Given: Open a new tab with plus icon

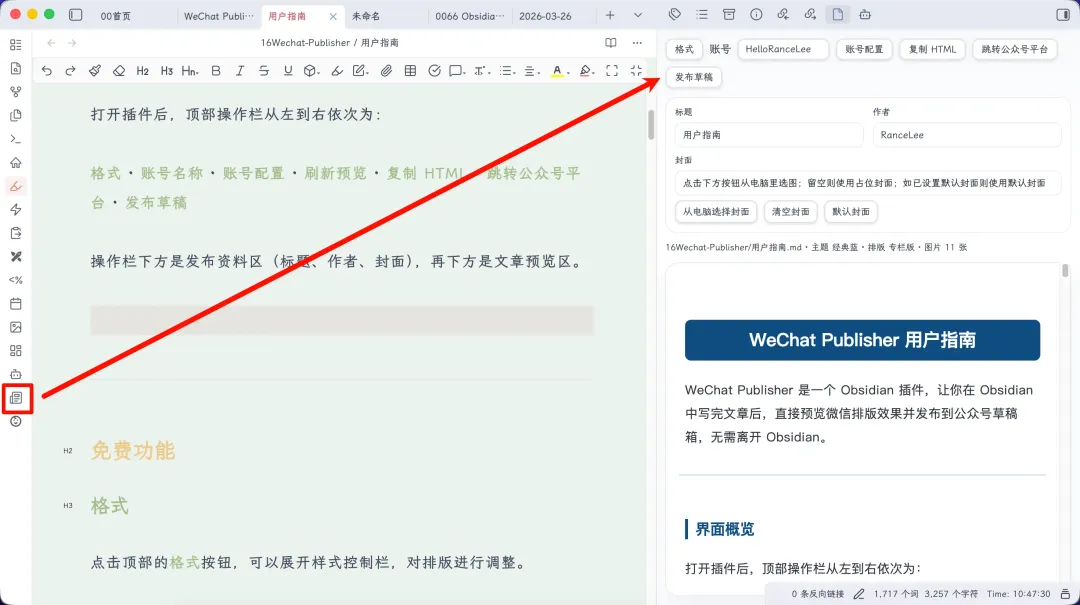Looking at the screenshot, I should point(610,15).
